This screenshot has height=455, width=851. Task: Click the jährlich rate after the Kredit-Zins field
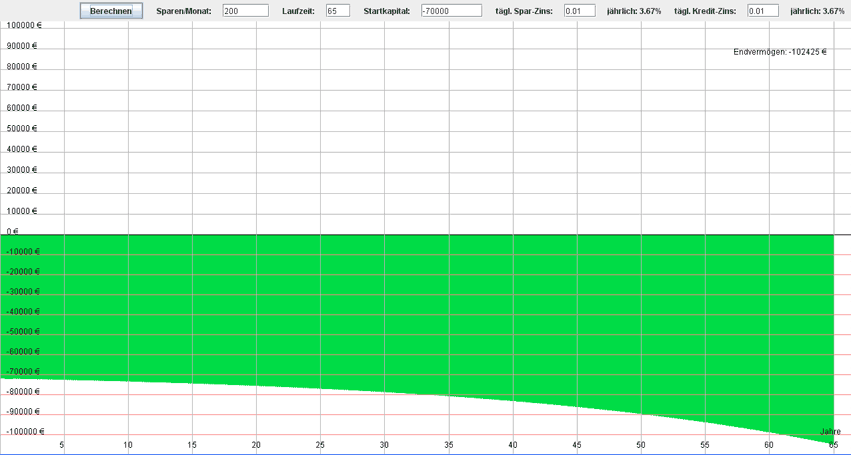(818, 11)
